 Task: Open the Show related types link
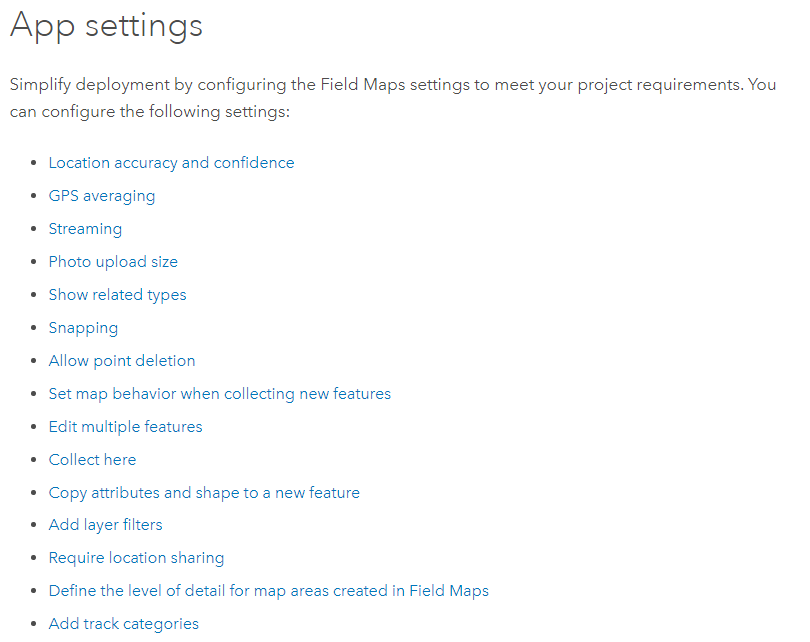pyautogui.click(x=117, y=295)
